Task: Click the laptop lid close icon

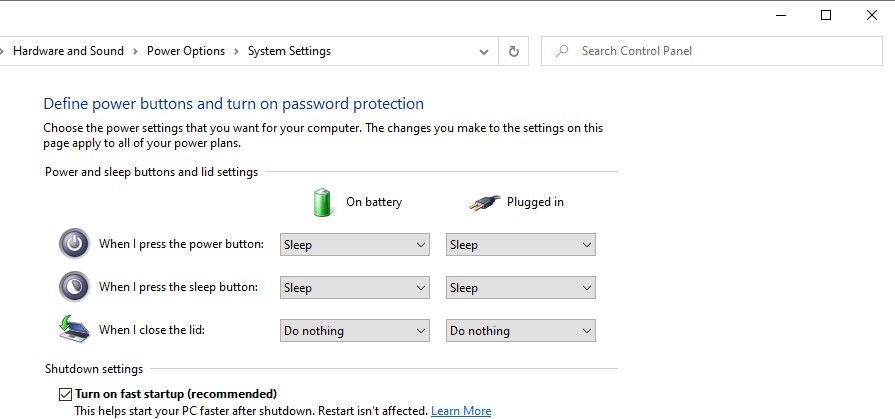Action: click(74, 330)
